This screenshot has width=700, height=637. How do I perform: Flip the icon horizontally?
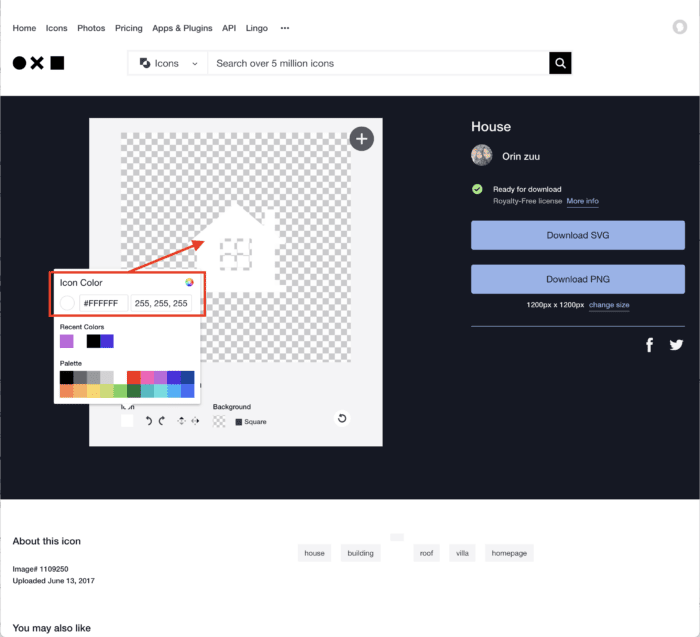[194, 421]
